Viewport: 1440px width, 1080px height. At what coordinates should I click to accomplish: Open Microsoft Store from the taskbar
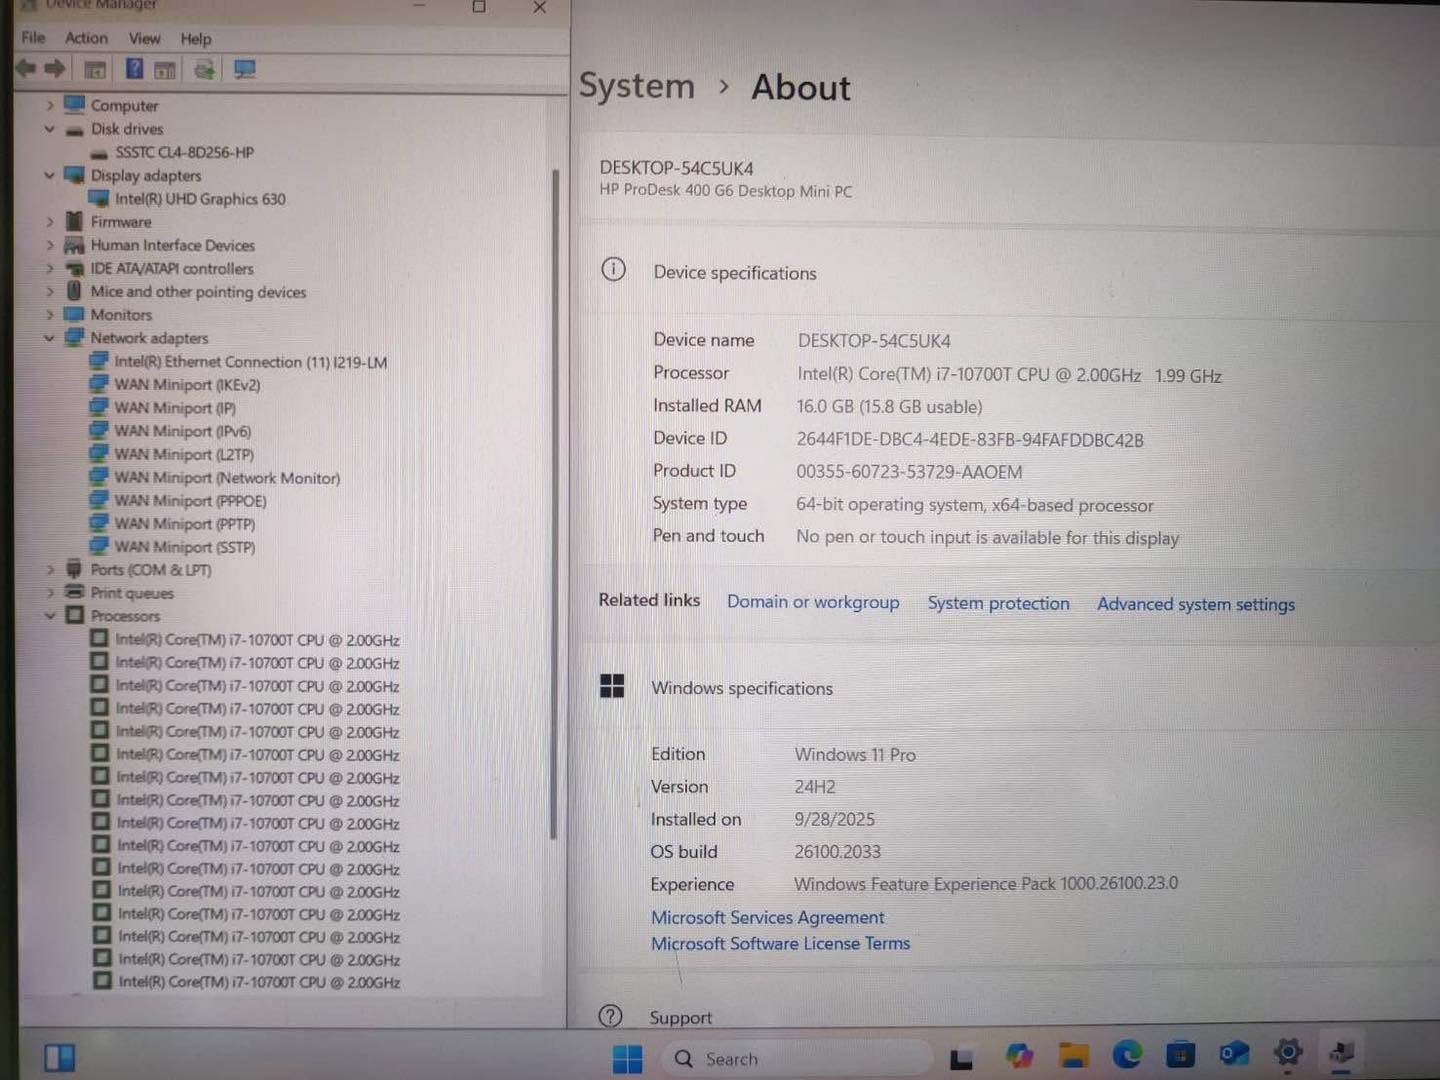point(1180,1055)
